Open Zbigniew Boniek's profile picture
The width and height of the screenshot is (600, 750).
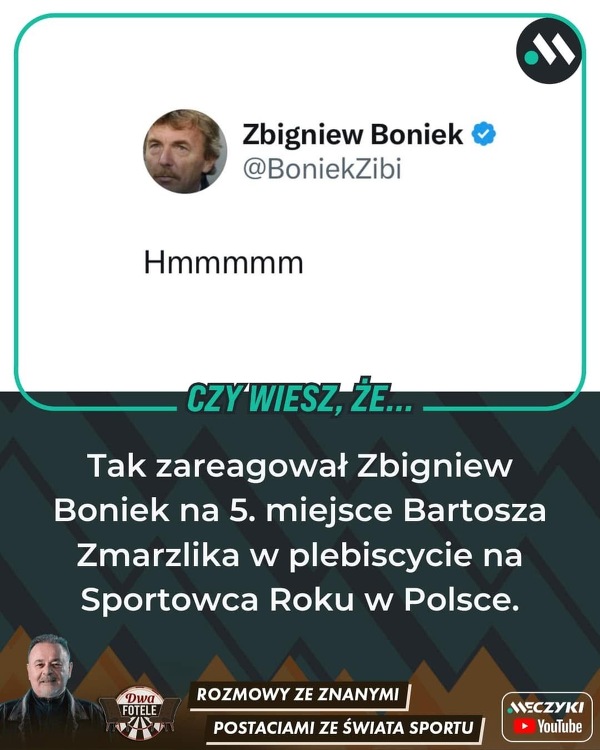click(x=185, y=151)
